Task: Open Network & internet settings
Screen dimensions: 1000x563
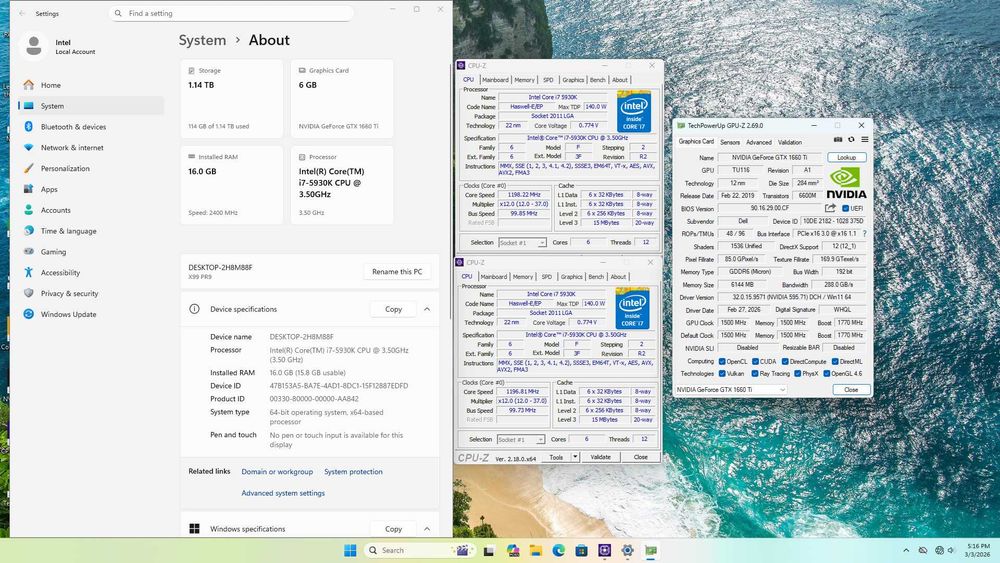Action: 91,147
